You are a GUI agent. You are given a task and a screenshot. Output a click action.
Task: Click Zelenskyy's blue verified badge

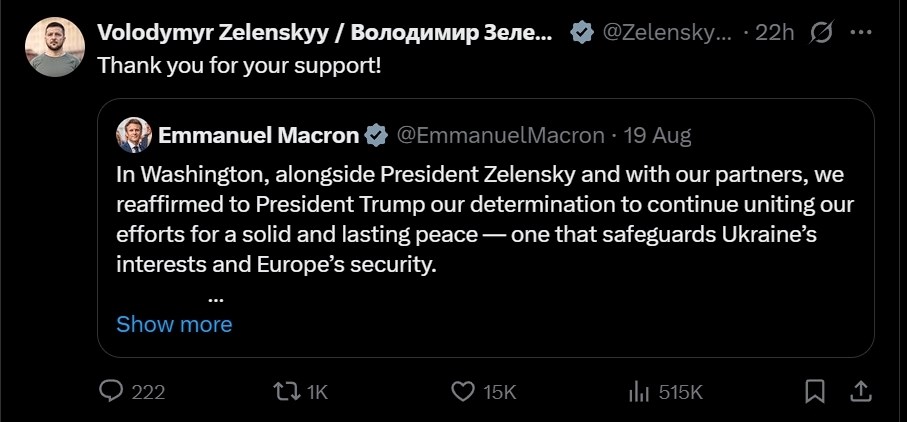click(580, 33)
